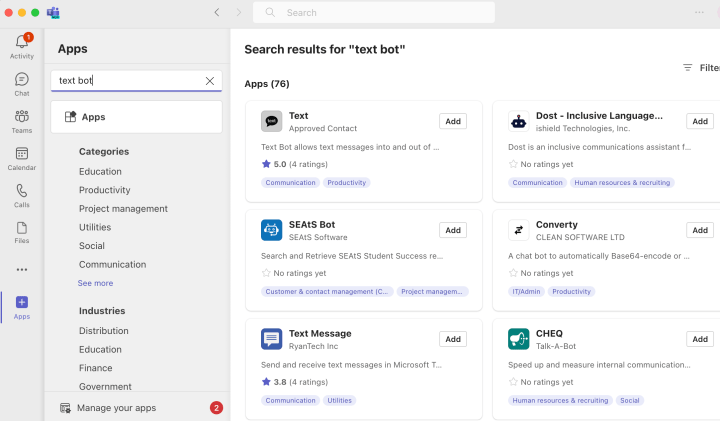The width and height of the screenshot is (720, 421).
Task: Click the Manage your apps badge showing 2
Action: click(216, 408)
